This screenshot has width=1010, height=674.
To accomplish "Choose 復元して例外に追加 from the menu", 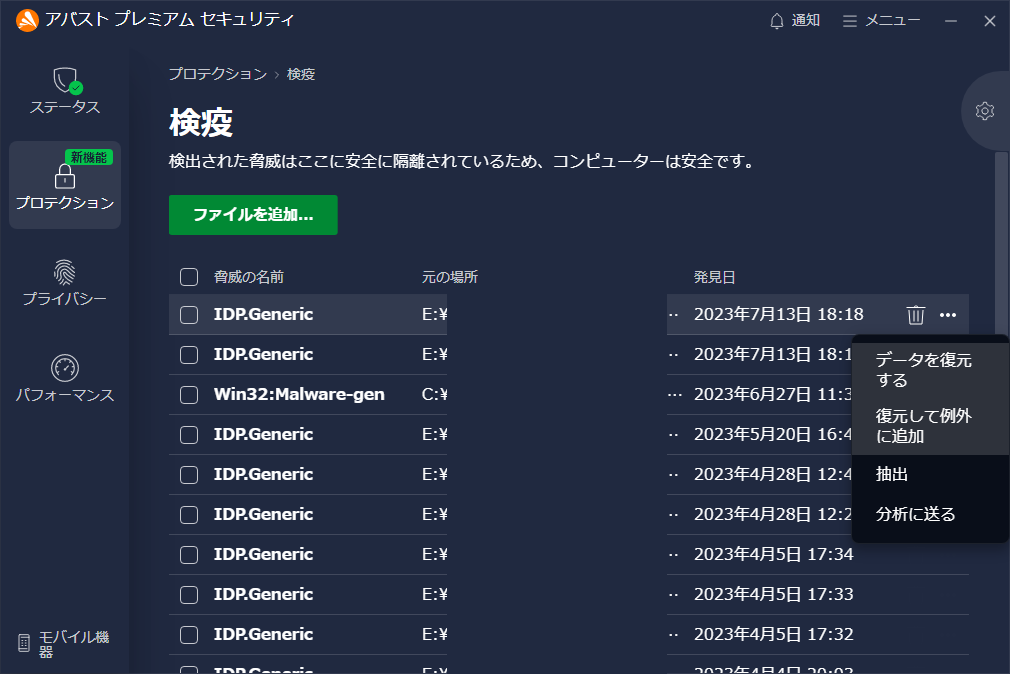I will (930, 426).
